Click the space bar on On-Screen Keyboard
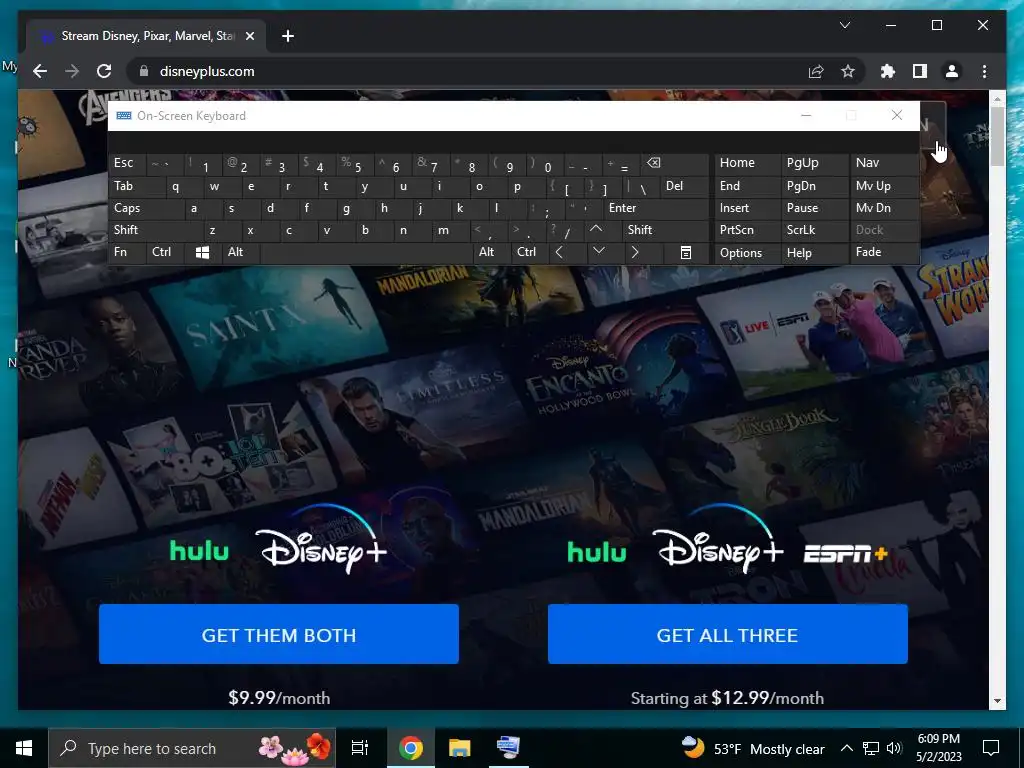 click(x=366, y=253)
